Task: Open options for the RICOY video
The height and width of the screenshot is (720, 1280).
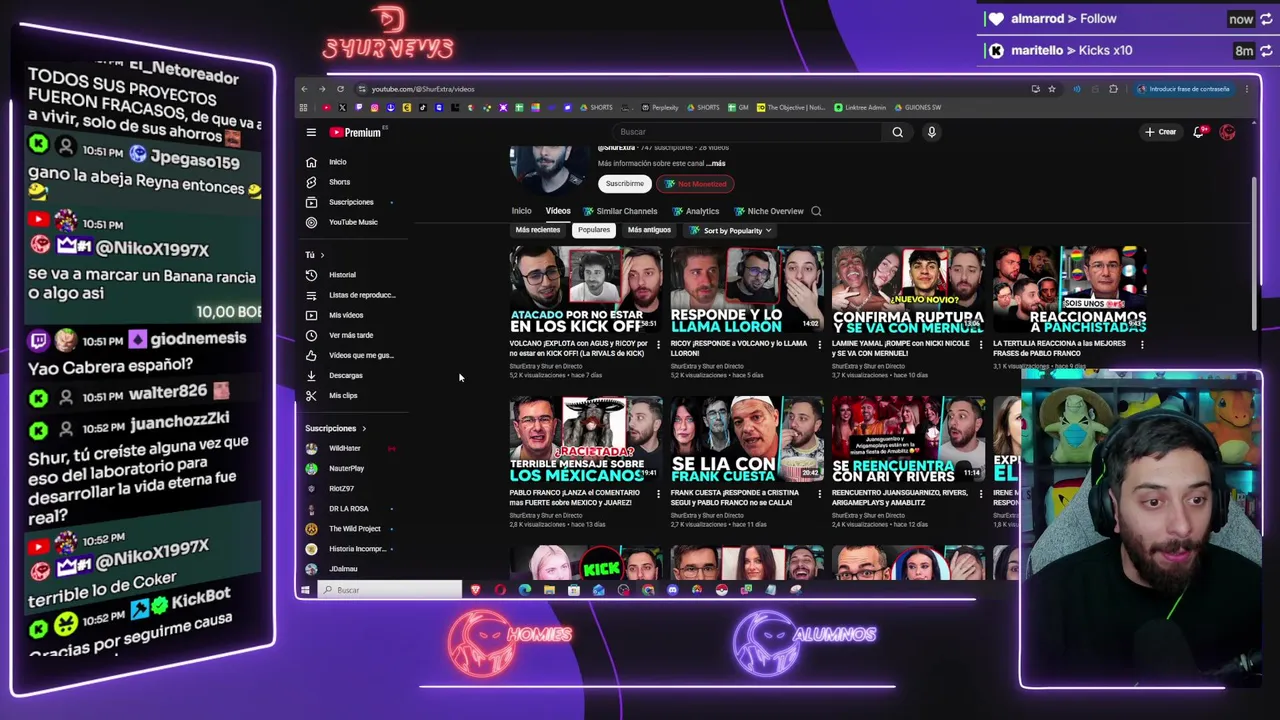Action: click(819, 345)
